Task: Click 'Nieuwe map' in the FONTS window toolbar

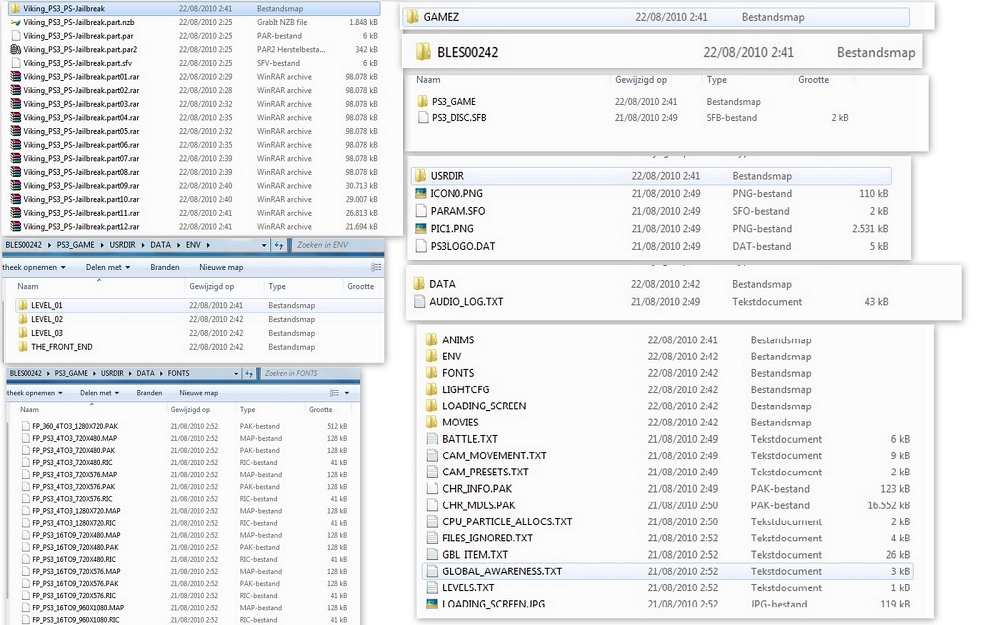Action: coord(197,393)
